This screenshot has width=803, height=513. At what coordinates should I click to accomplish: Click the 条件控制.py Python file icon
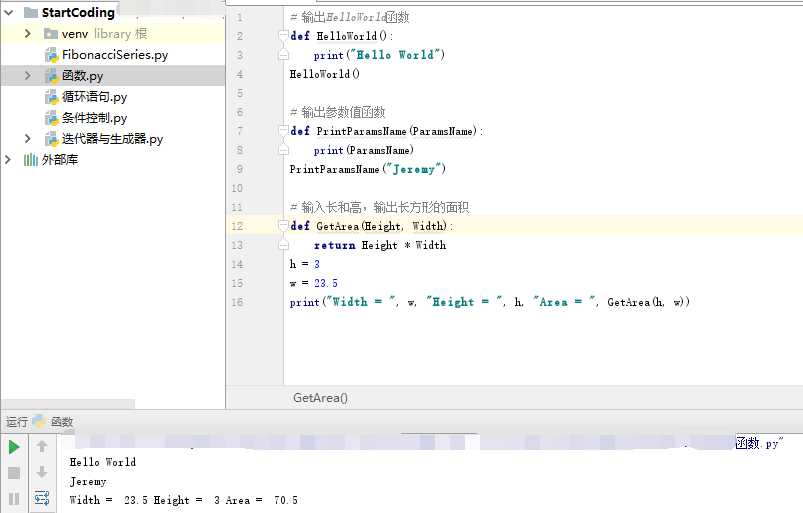click(x=51, y=118)
